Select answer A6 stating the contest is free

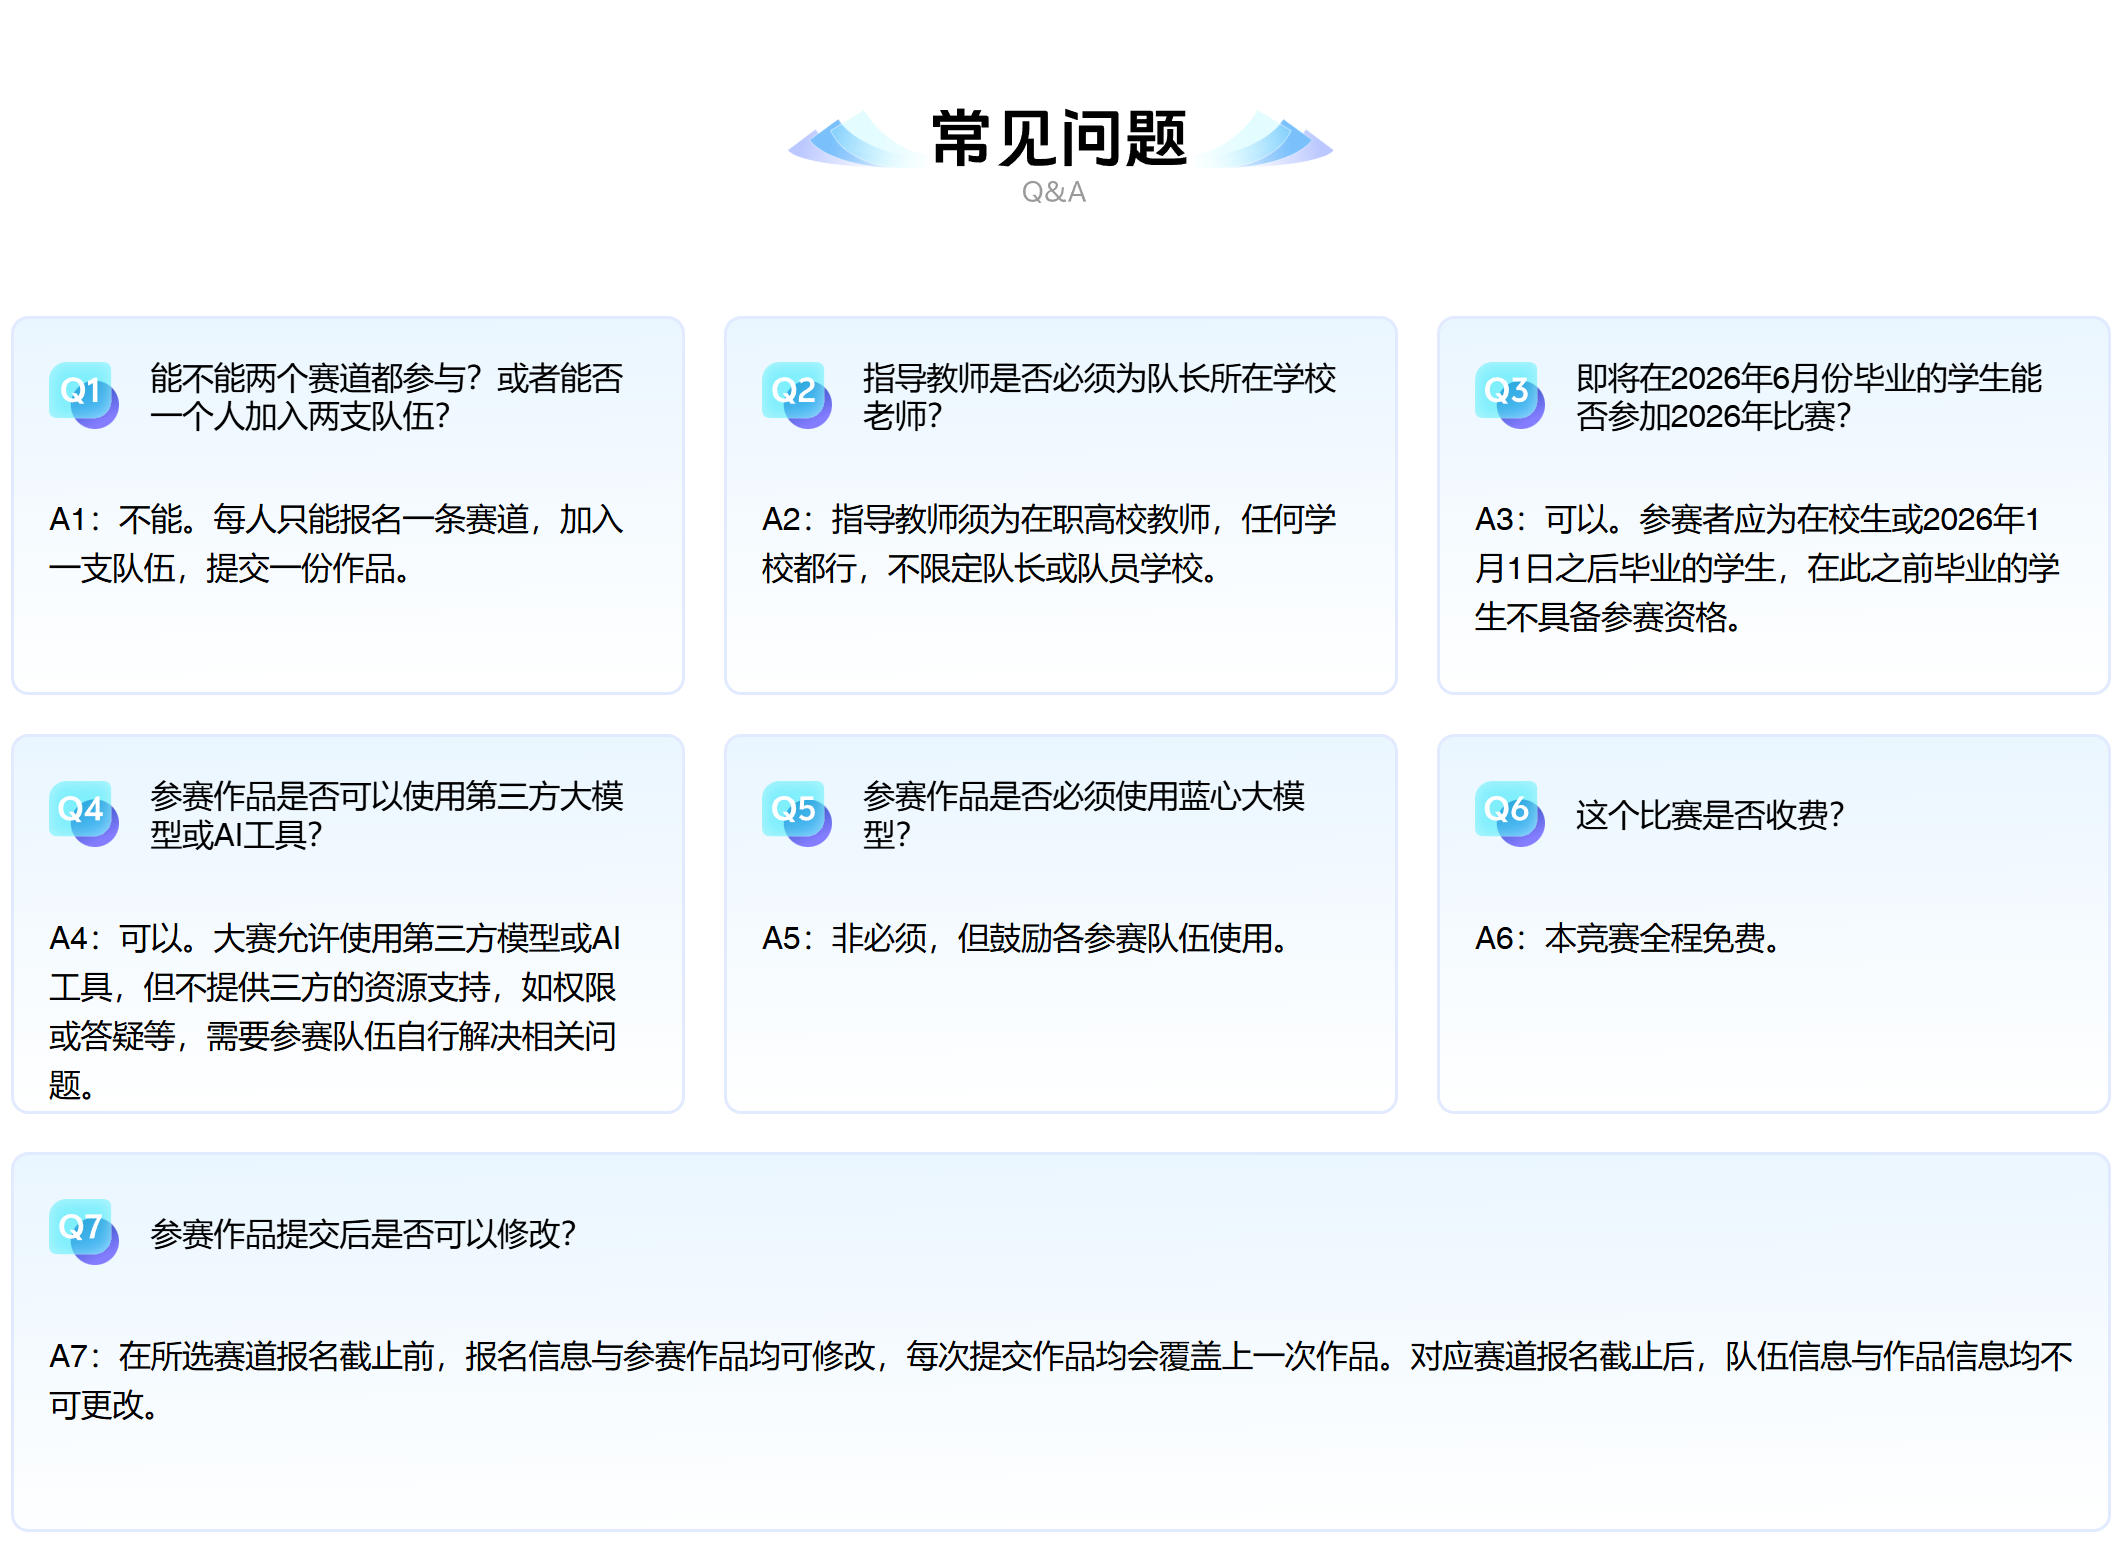tap(1627, 940)
